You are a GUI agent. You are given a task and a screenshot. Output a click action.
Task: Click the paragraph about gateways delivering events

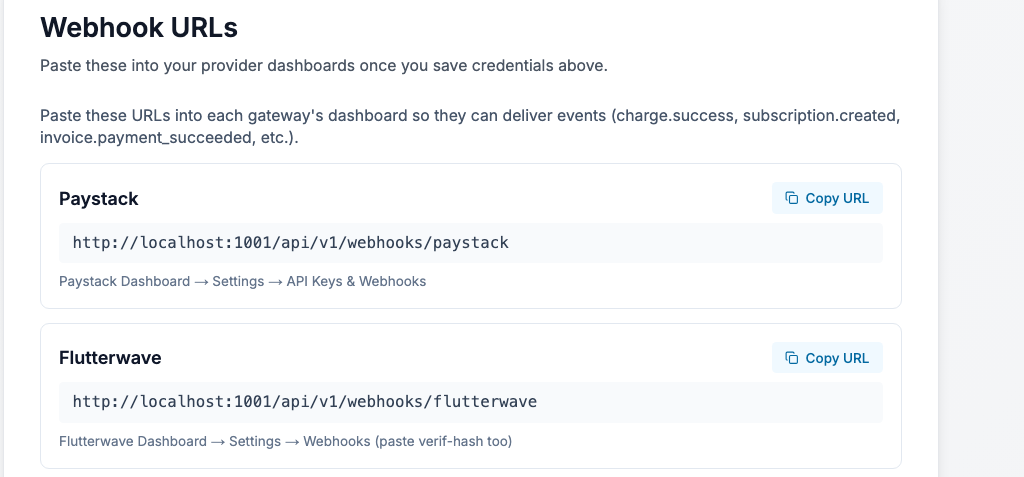pos(470,127)
